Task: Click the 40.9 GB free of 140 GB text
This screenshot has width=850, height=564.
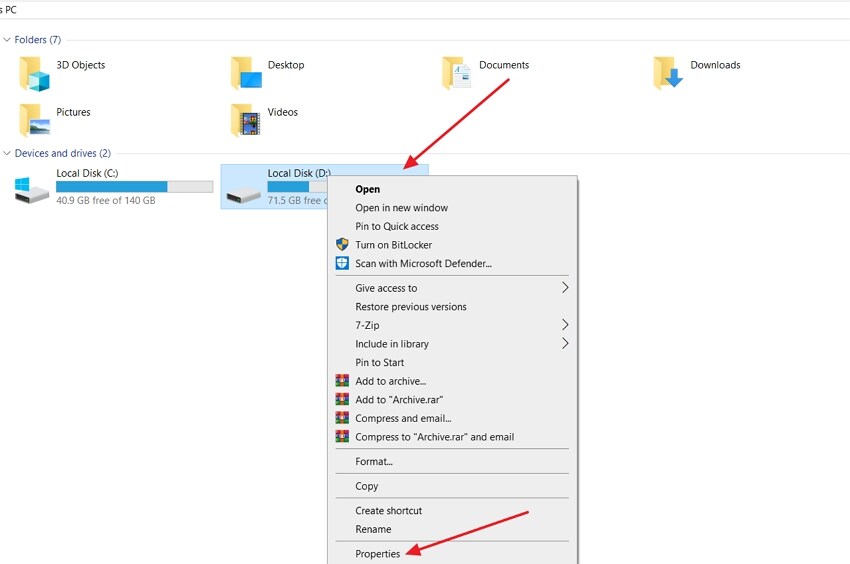Action: tap(106, 200)
